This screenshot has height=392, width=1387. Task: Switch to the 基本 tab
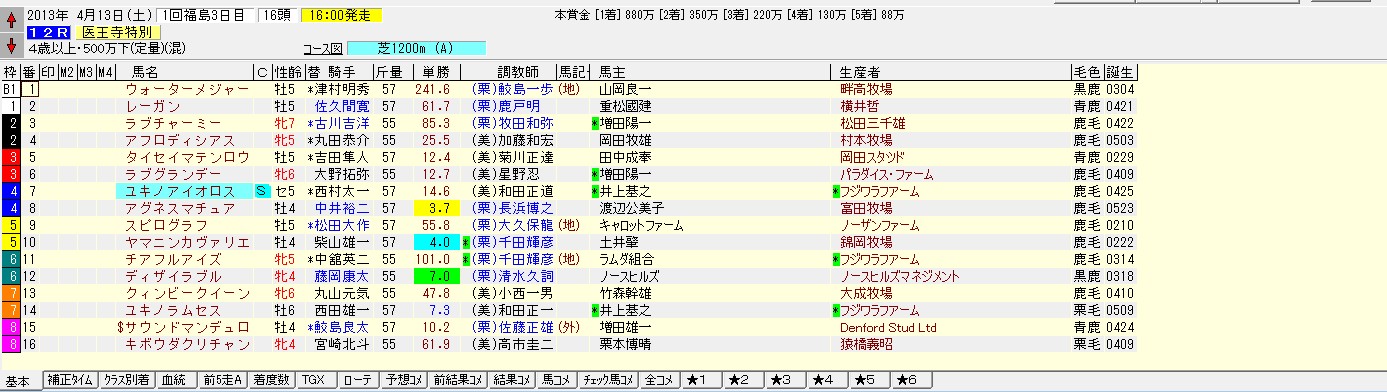[x=17, y=382]
